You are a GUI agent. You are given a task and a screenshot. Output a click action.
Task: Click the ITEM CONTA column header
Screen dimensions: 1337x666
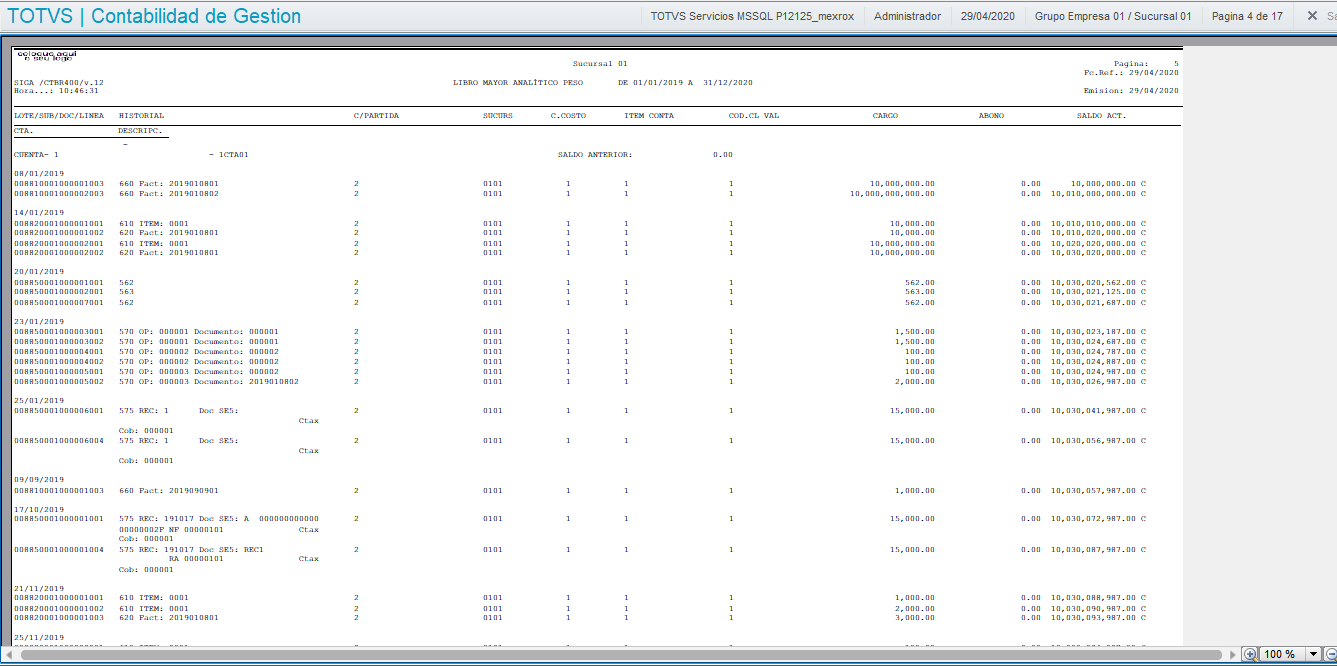click(x=649, y=115)
